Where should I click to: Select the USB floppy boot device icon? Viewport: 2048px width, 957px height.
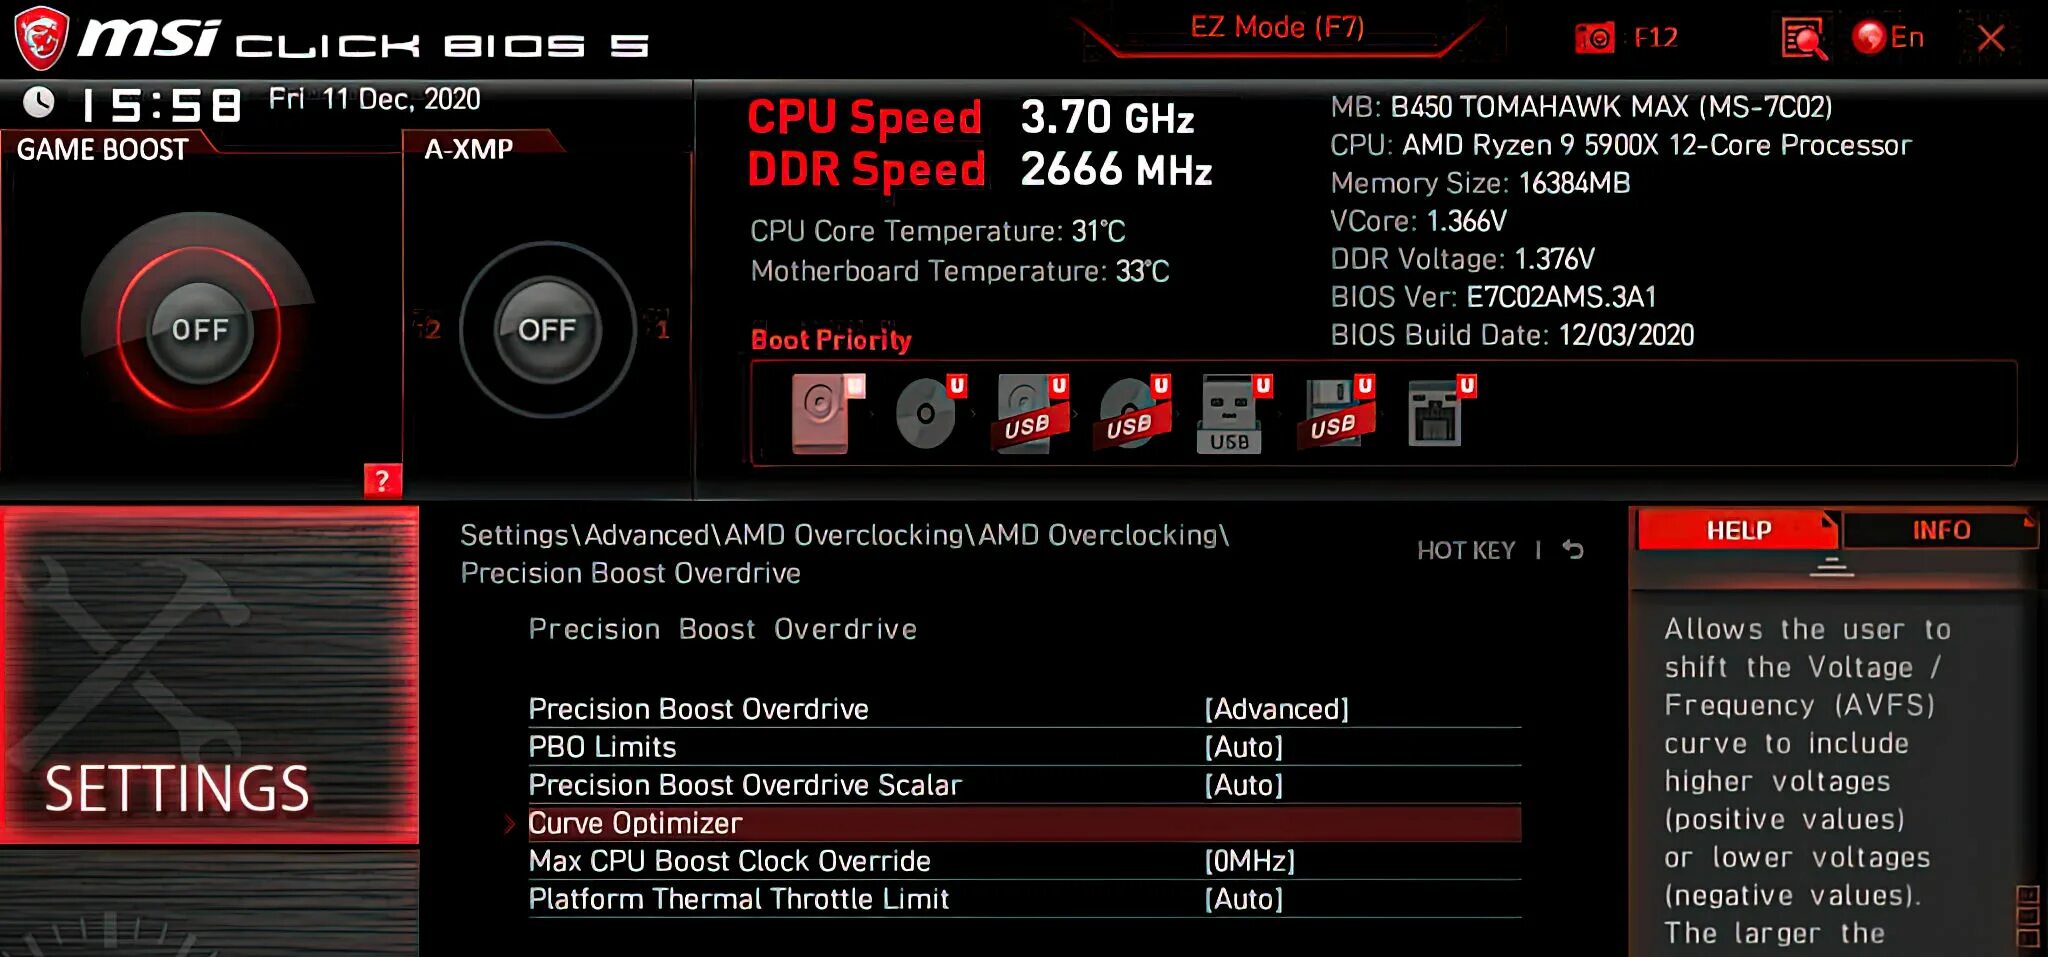click(1337, 413)
